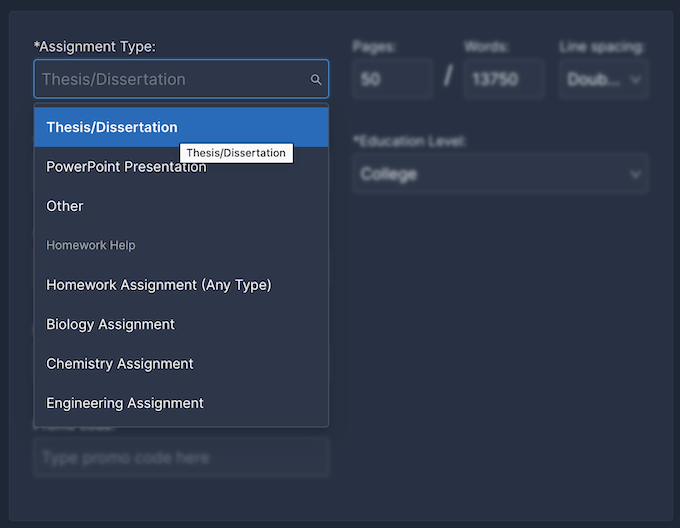Select Homework Assignment (Any Type)

[158, 285]
